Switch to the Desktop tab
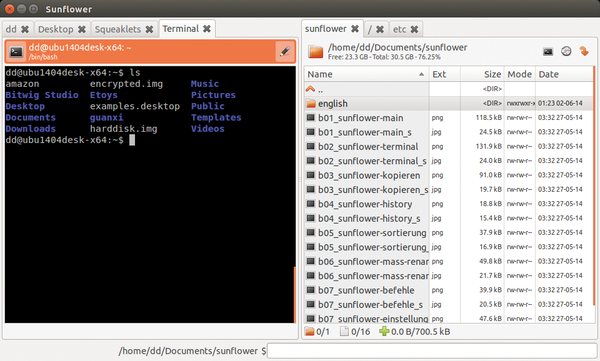Viewport: 600px width, 361px height. point(56,29)
